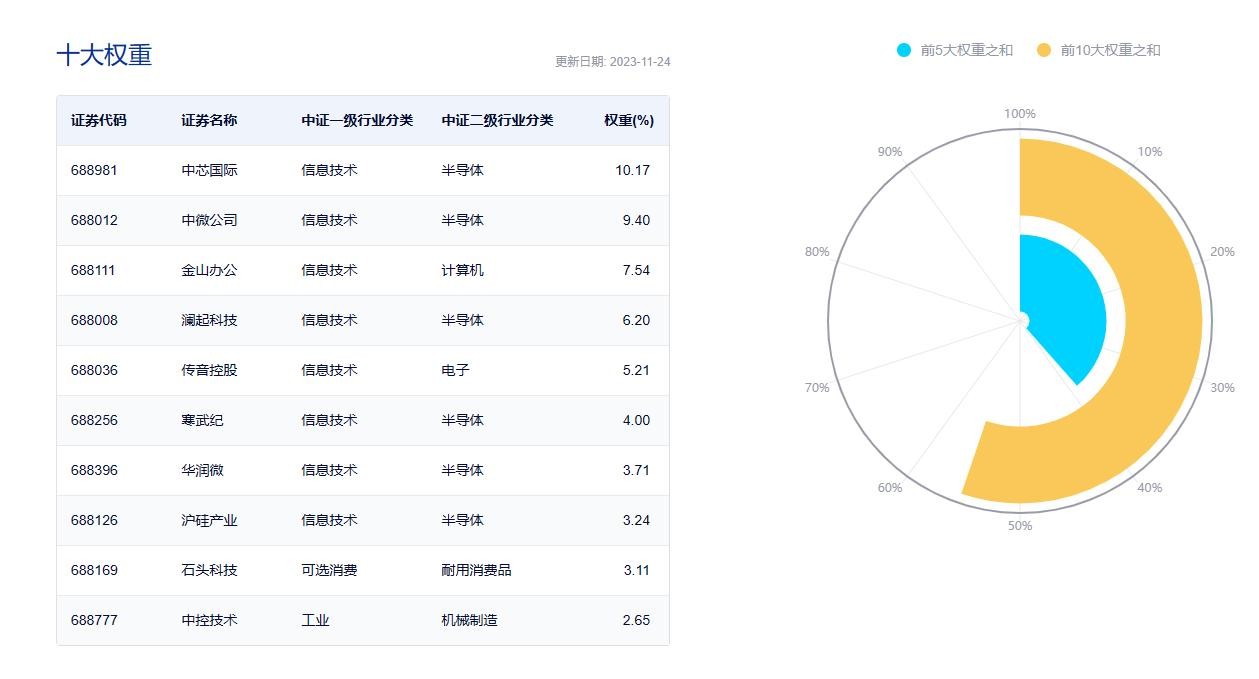Screen dimensions: 1259x679
Task: Click security code 688256
Action: click(x=94, y=420)
